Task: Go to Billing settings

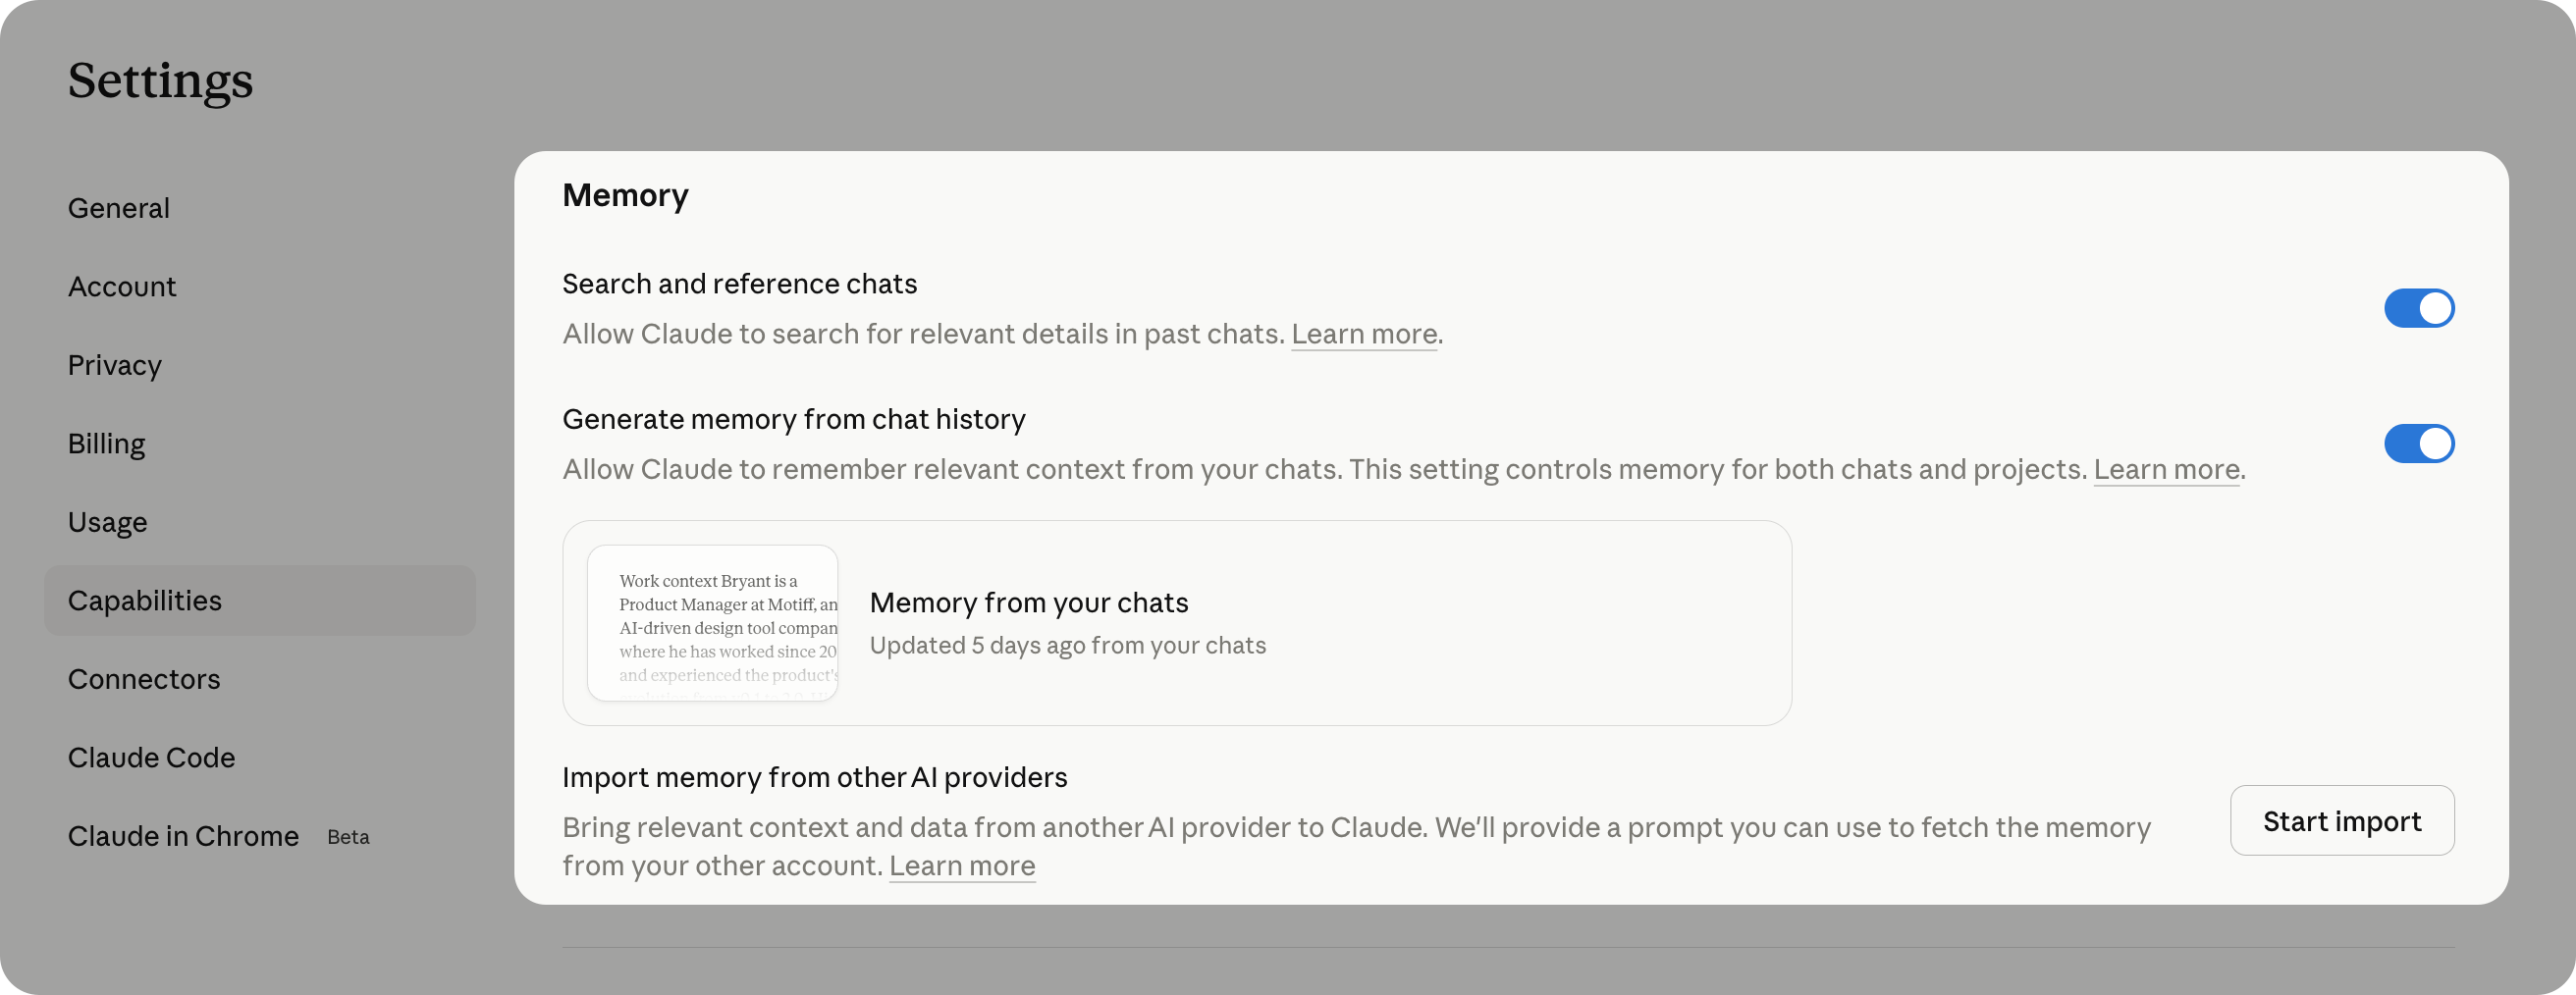Action: pos(106,443)
